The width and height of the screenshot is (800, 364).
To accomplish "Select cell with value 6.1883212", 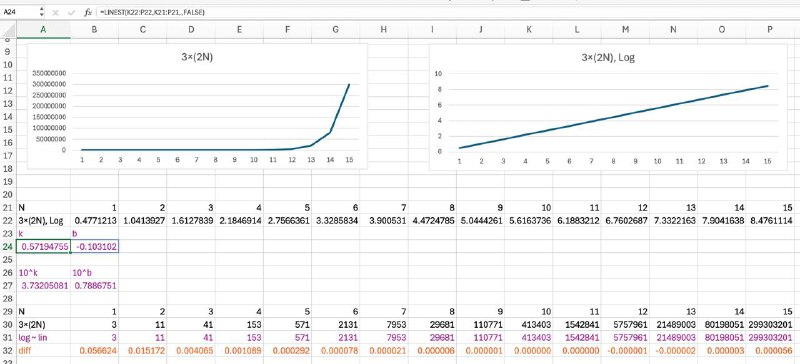I will tap(577, 221).
